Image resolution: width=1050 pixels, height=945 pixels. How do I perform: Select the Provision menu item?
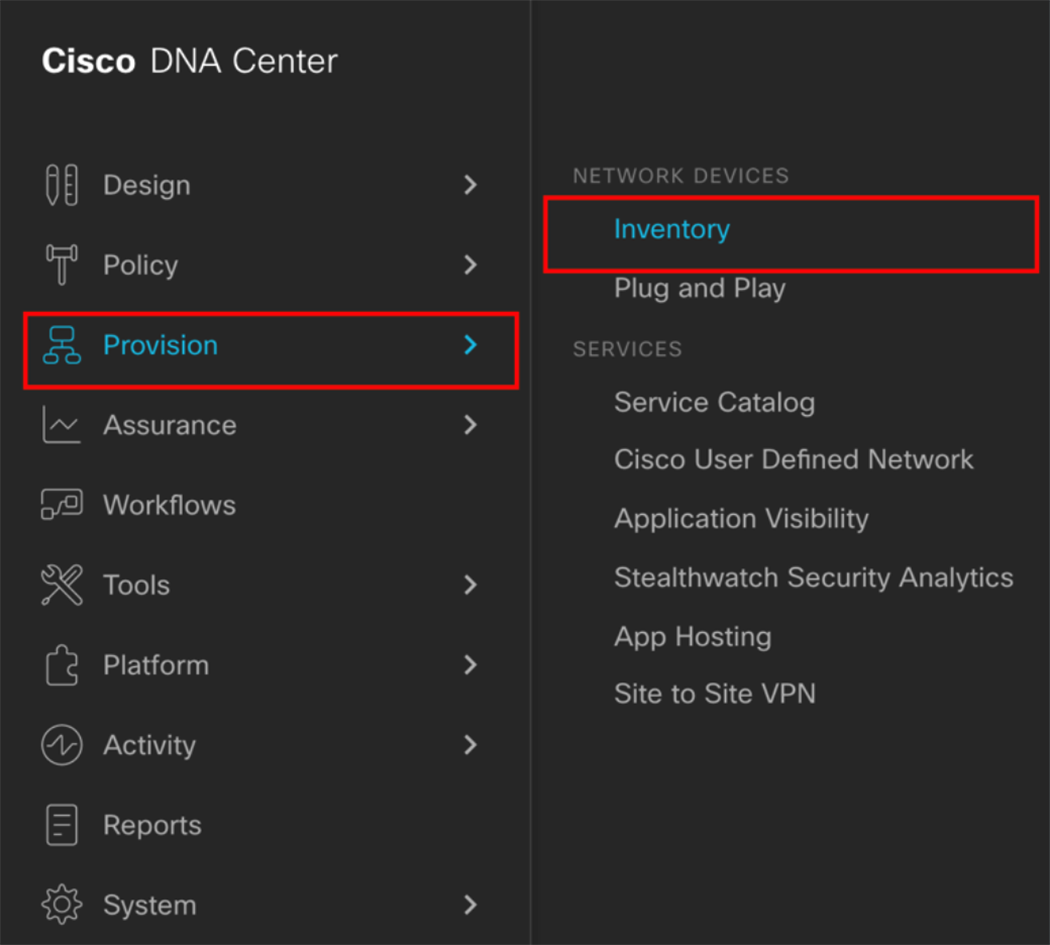click(161, 345)
